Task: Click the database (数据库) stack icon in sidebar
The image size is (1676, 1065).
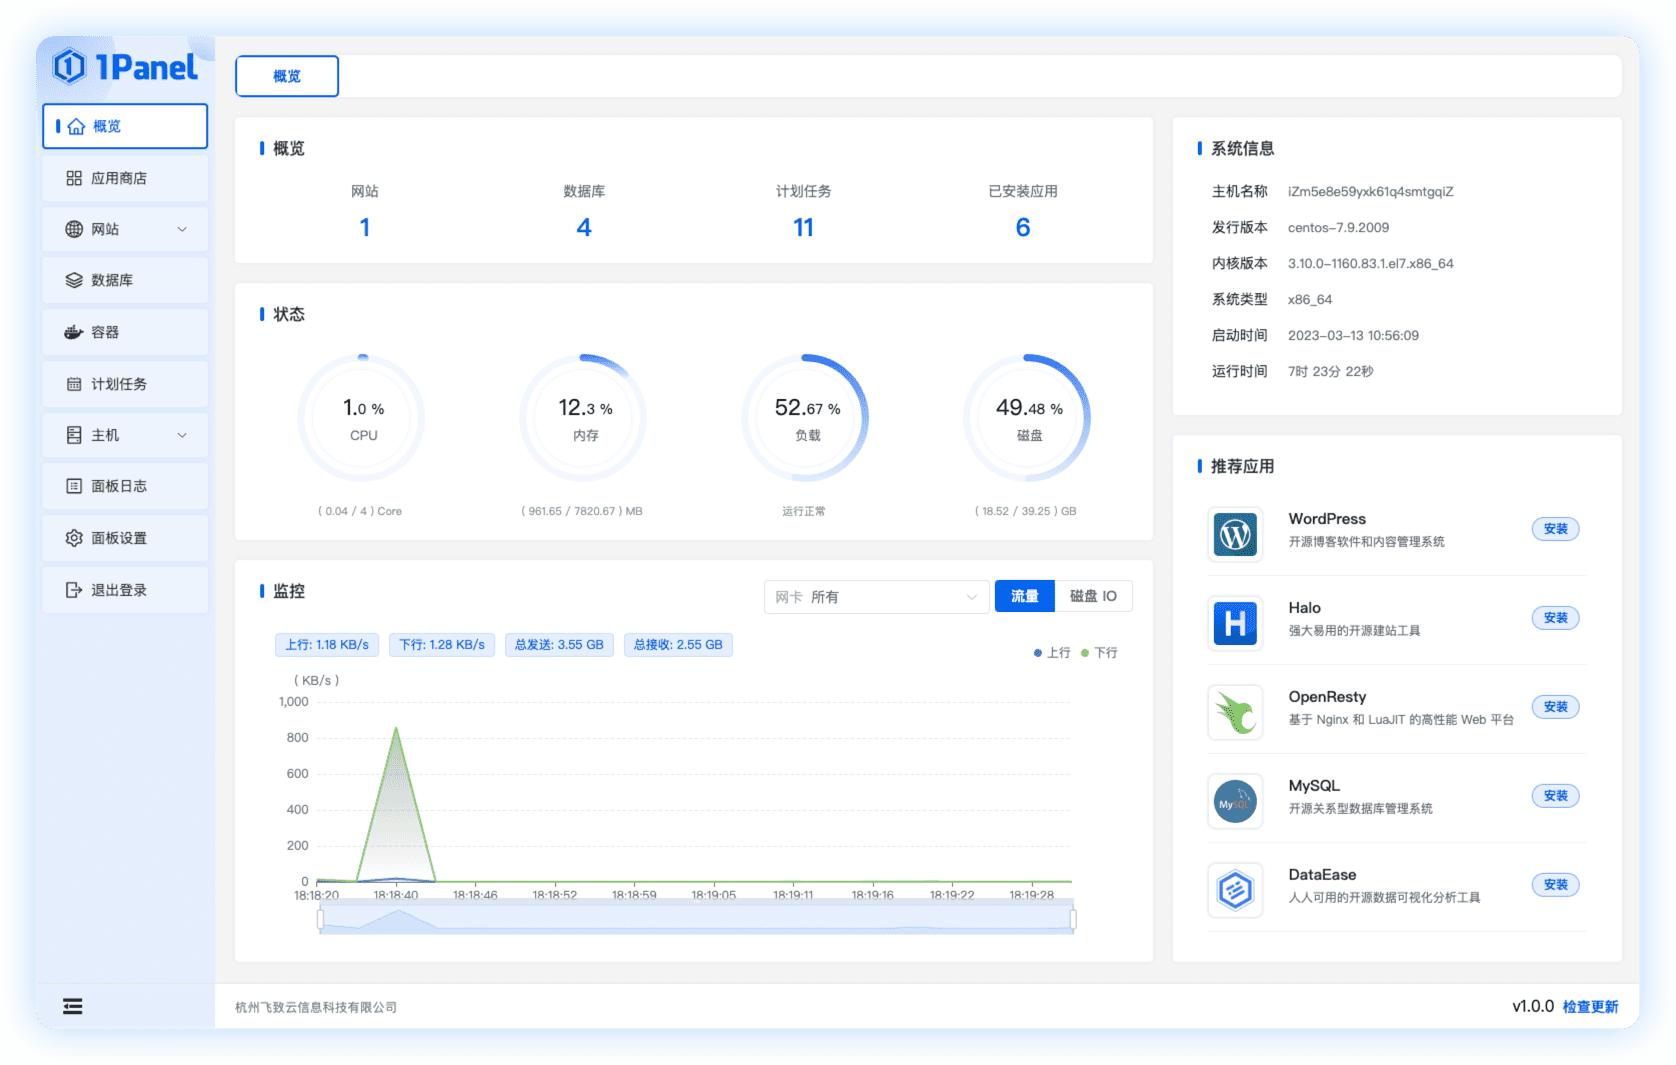Action: (74, 280)
